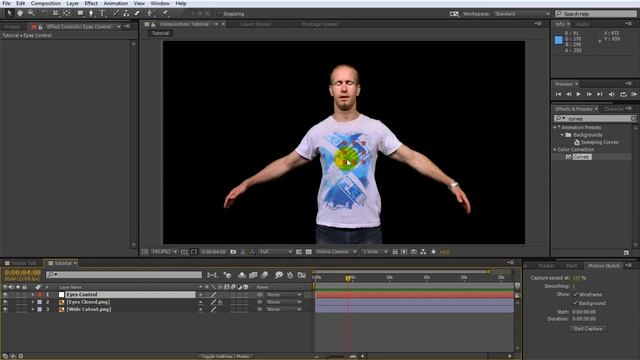Toggle the Snapping checkbox
Screen dimensions: 640x360
[219, 14]
